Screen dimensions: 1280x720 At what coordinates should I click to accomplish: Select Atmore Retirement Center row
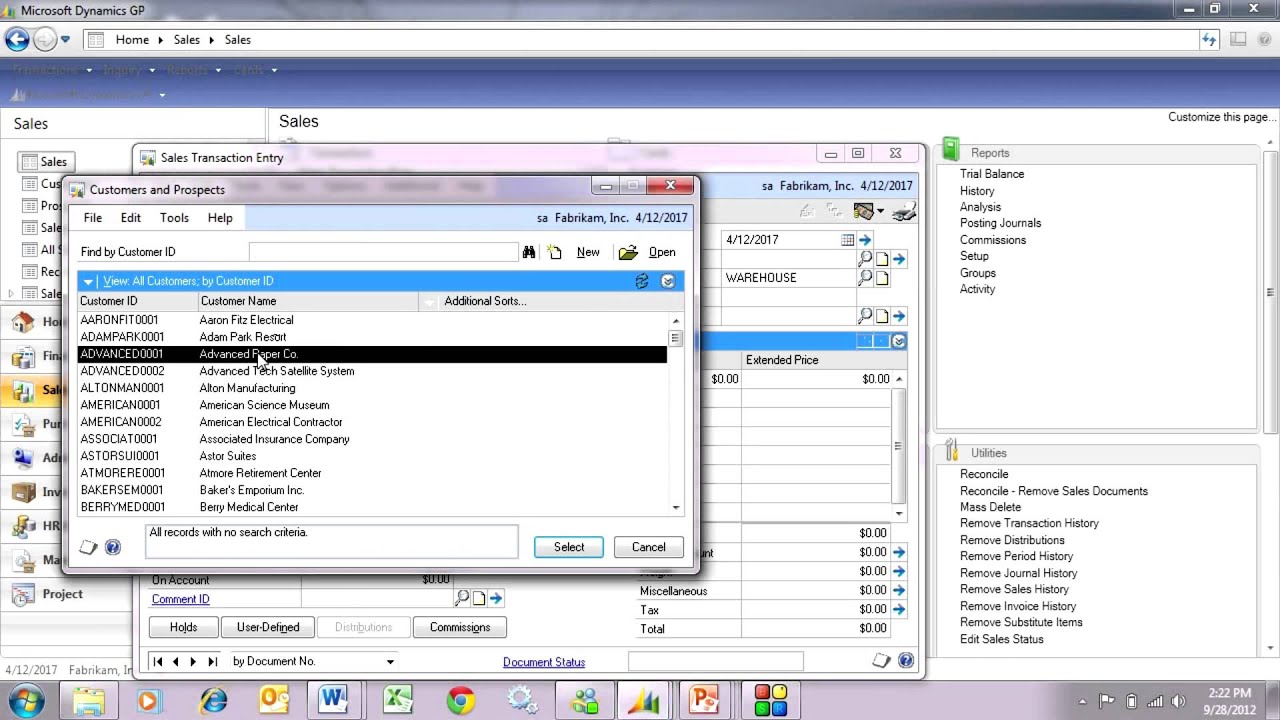[x=372, y=473]
